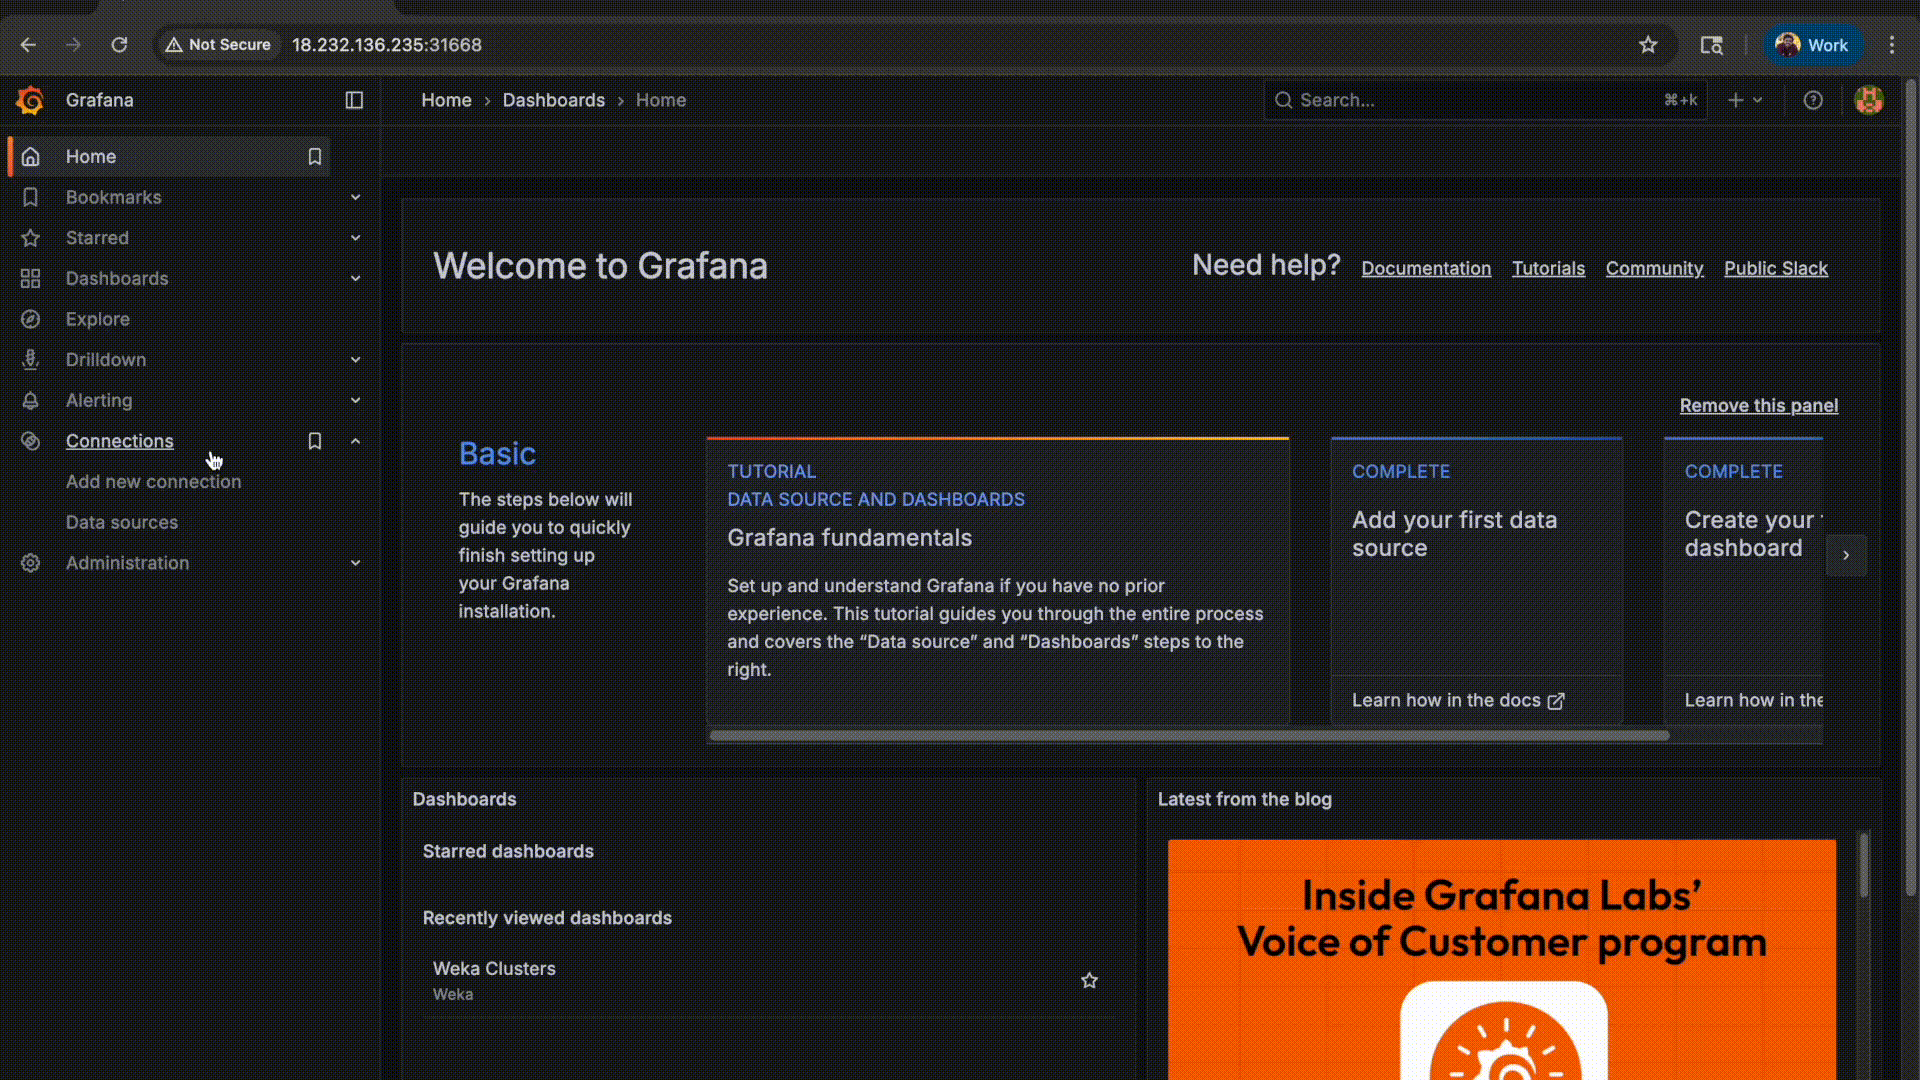Click the Administration gear icon
The height and width of the screenshot is (1080, 1920).
tap(31, 563)
